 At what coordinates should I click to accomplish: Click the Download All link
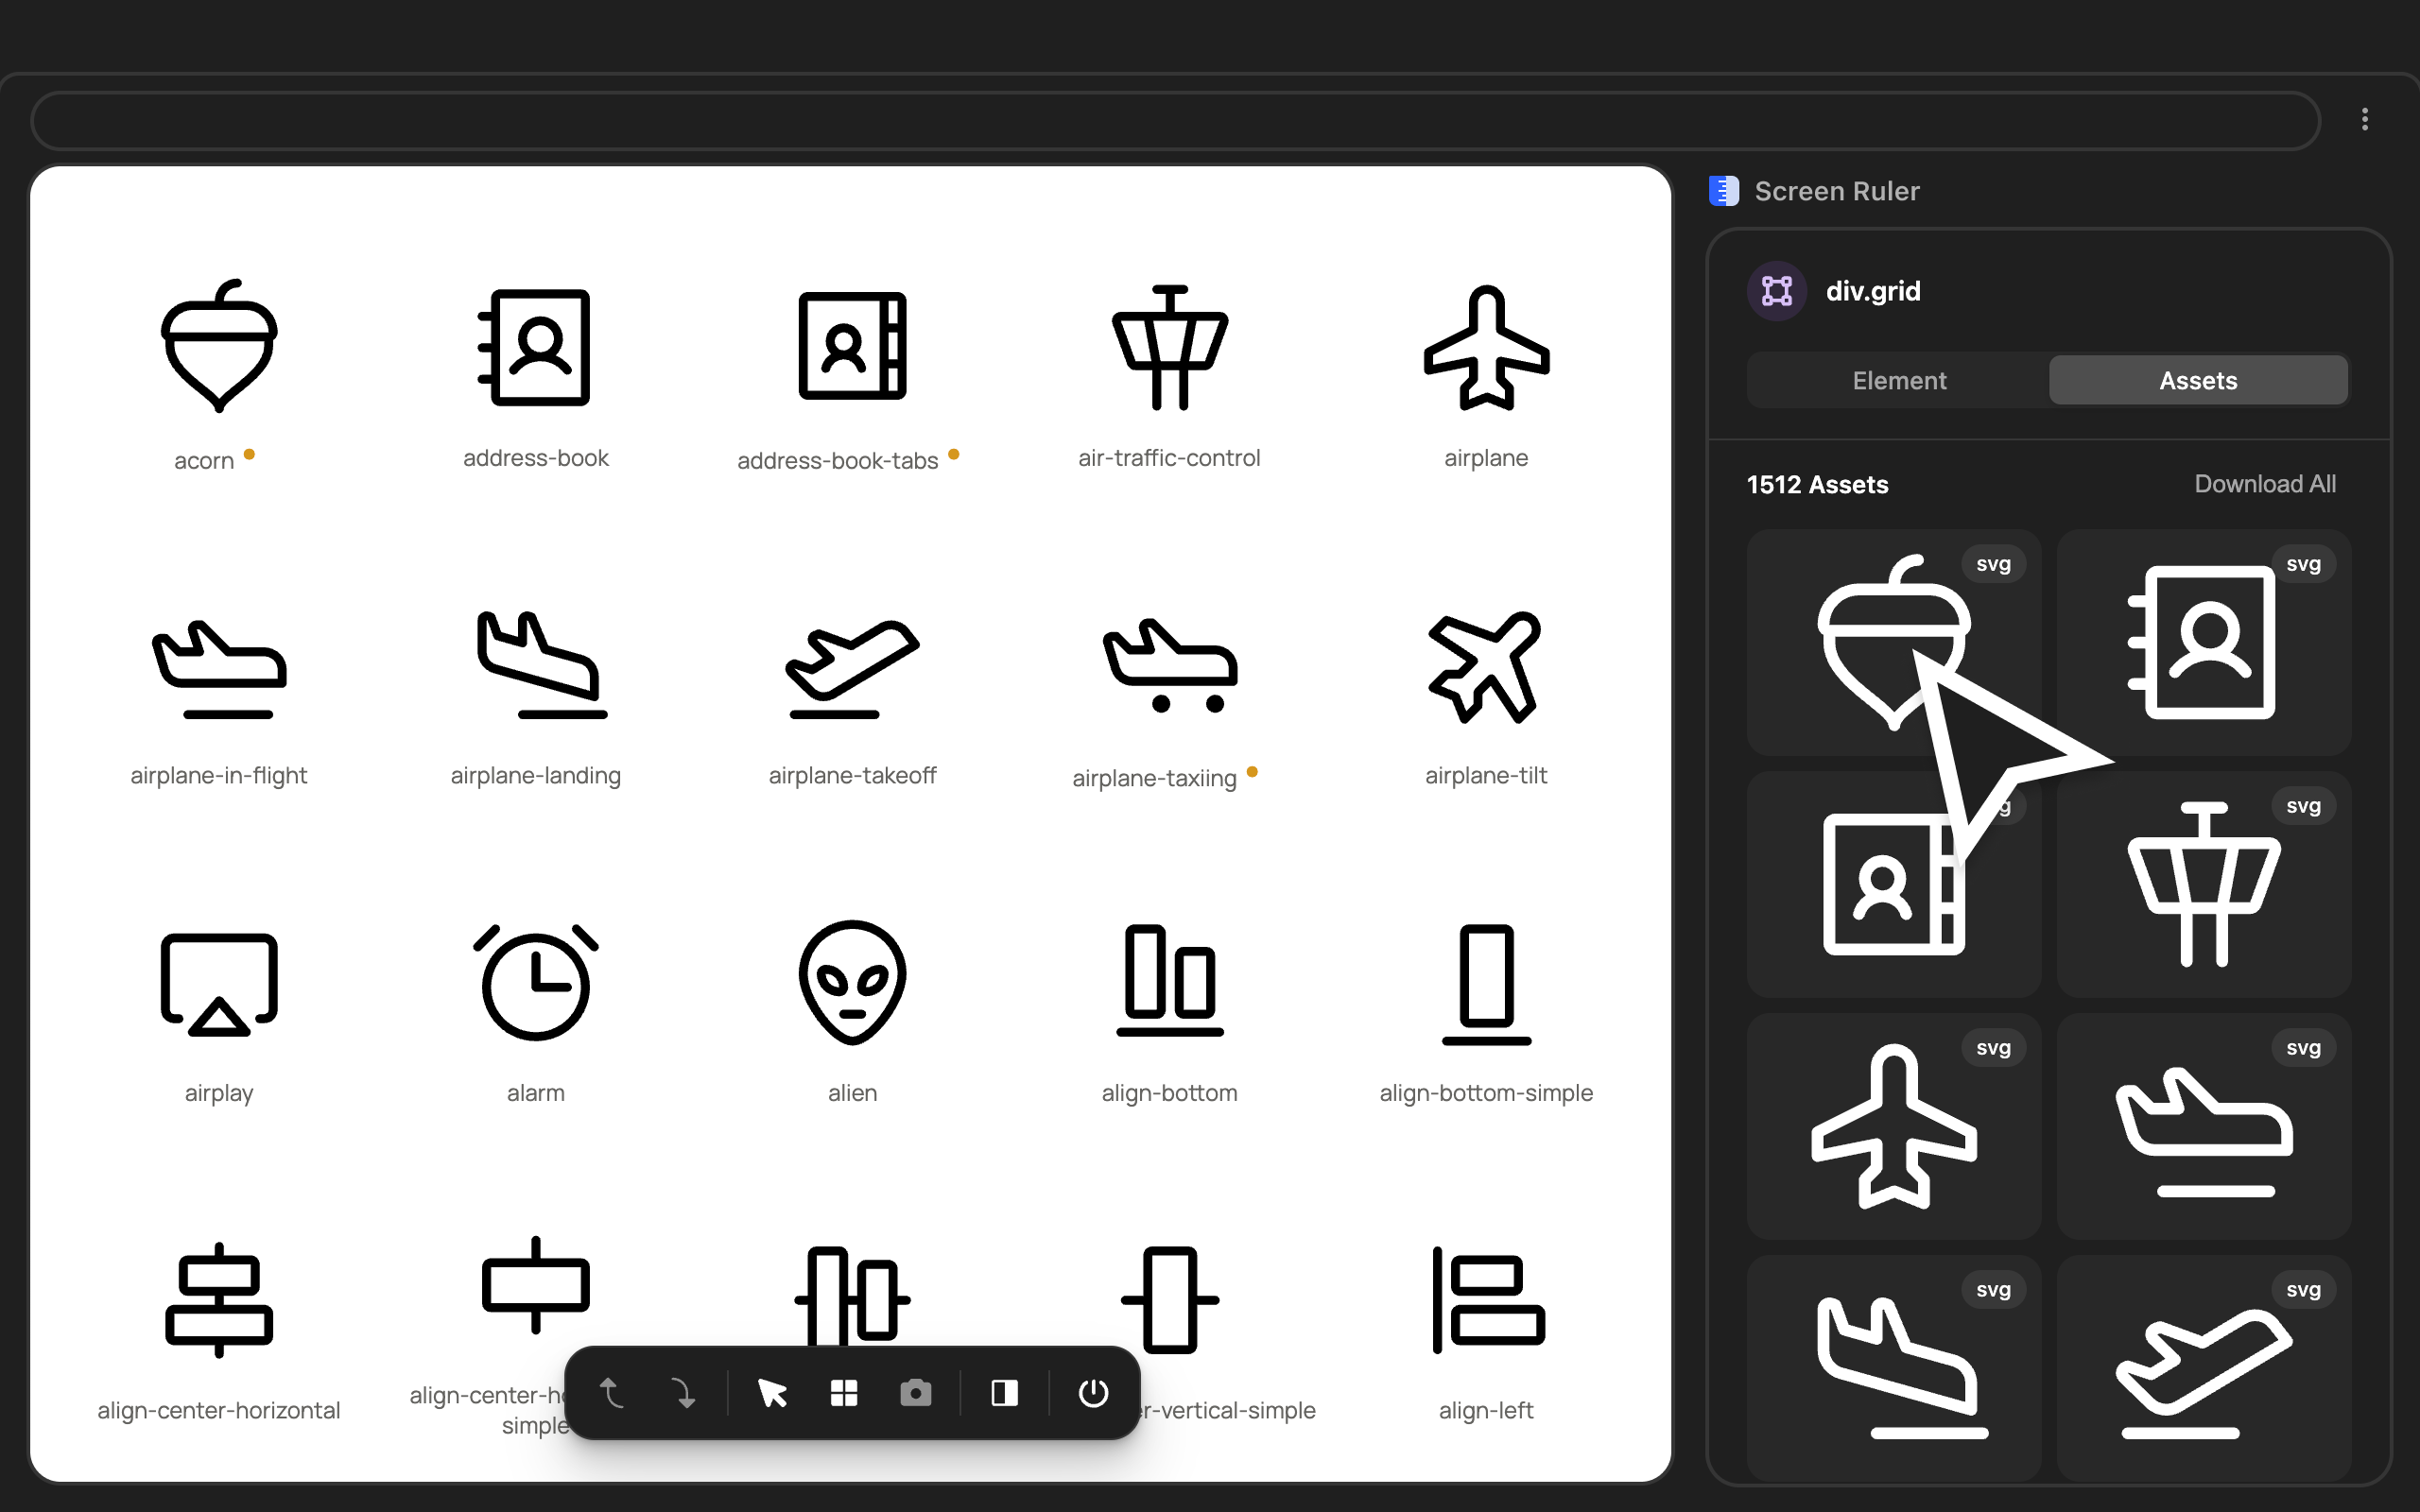(2264, 484)
